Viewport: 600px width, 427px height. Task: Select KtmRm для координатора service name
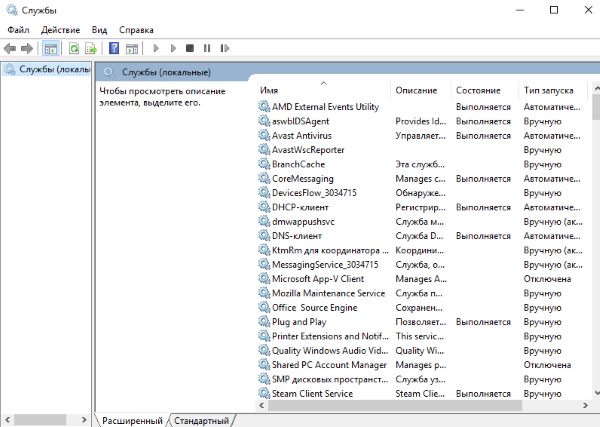[330, 250]
